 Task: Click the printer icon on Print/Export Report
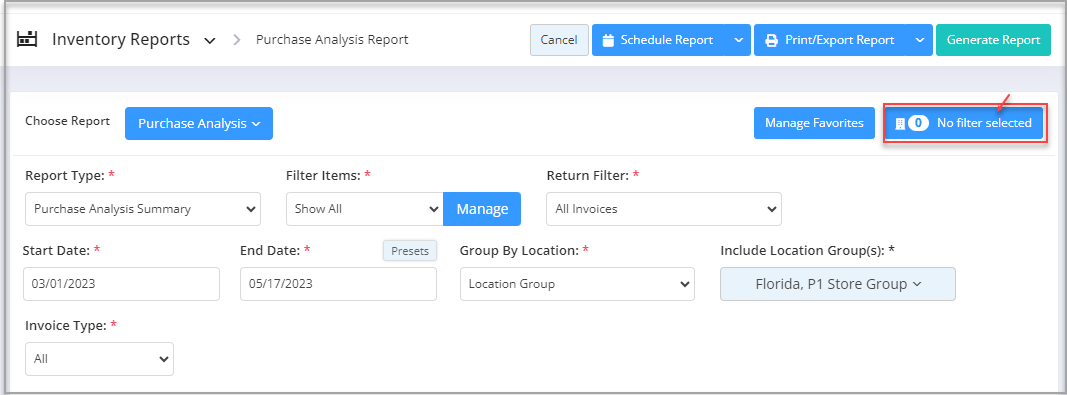(771, 40)
